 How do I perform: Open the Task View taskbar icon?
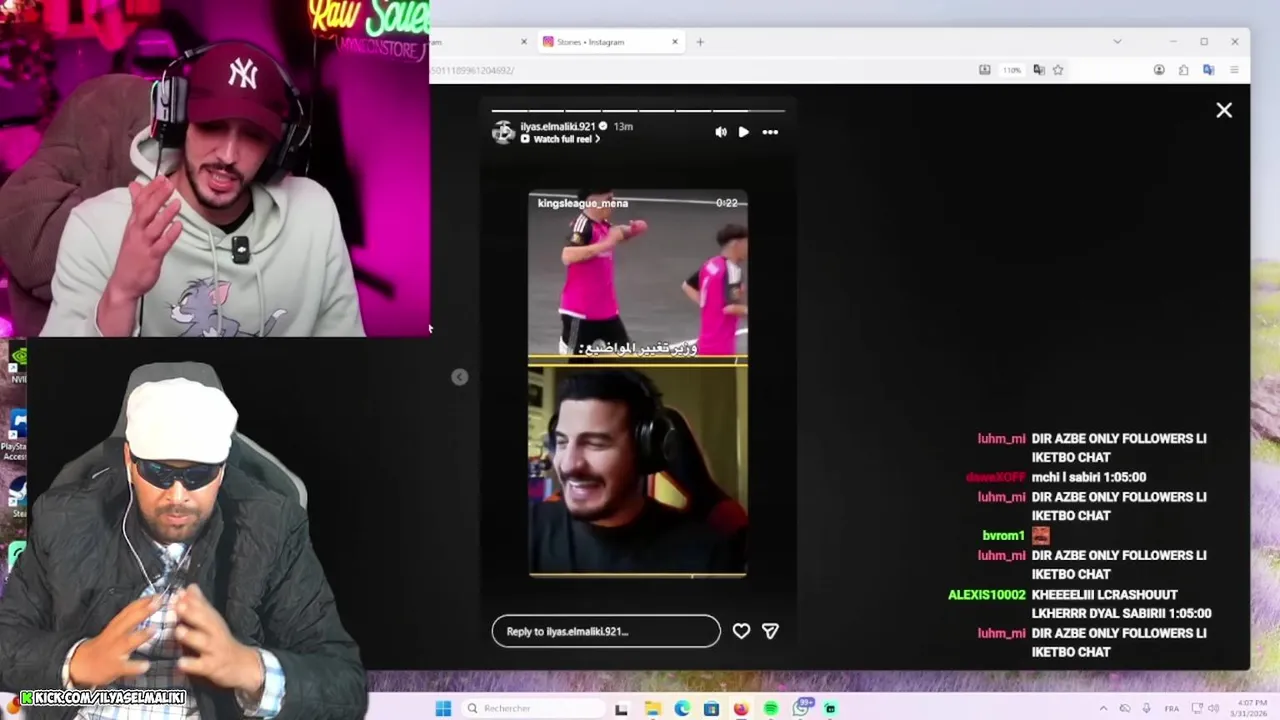pos(621,708)
